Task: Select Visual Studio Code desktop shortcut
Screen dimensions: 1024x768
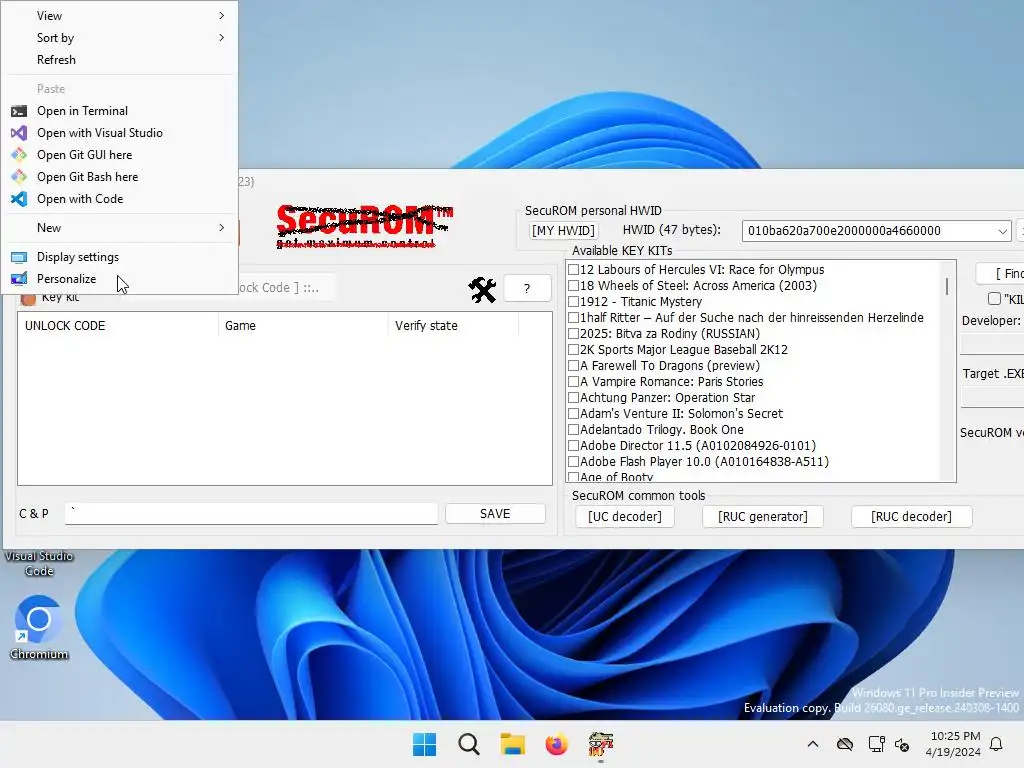Action: pyautogui.click(x=39, y=563)
